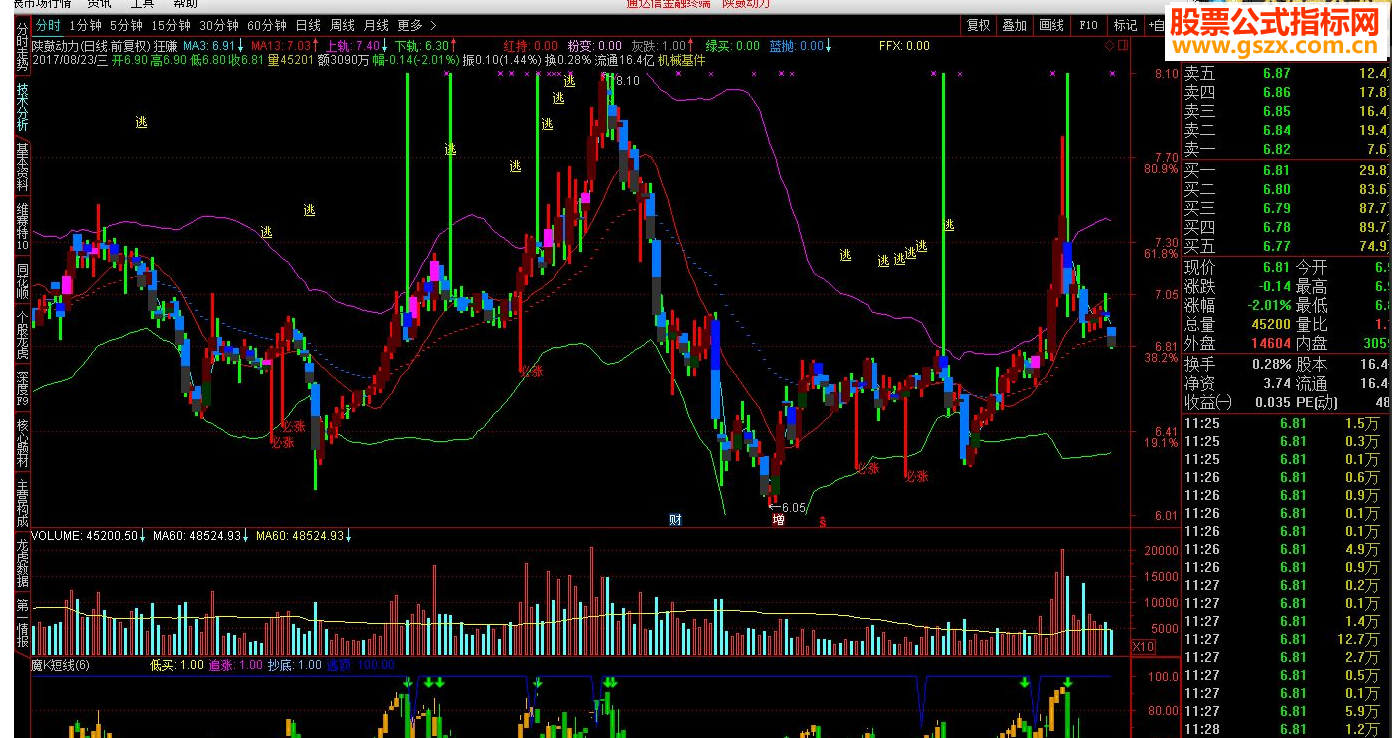Click the FFX: 0.00 indicator label
Viewport: 1392px width, 738px height.
coord(904,45)
